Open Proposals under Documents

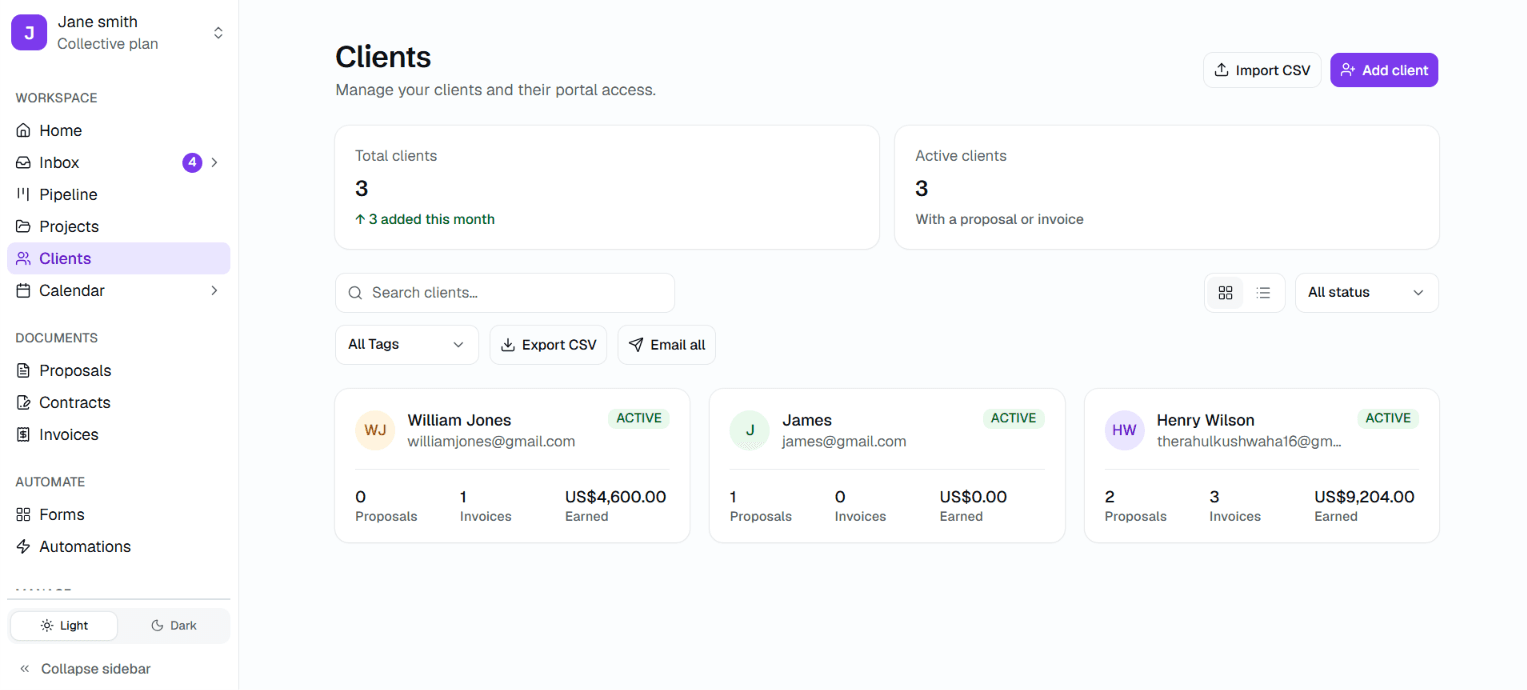click(118, 370)
